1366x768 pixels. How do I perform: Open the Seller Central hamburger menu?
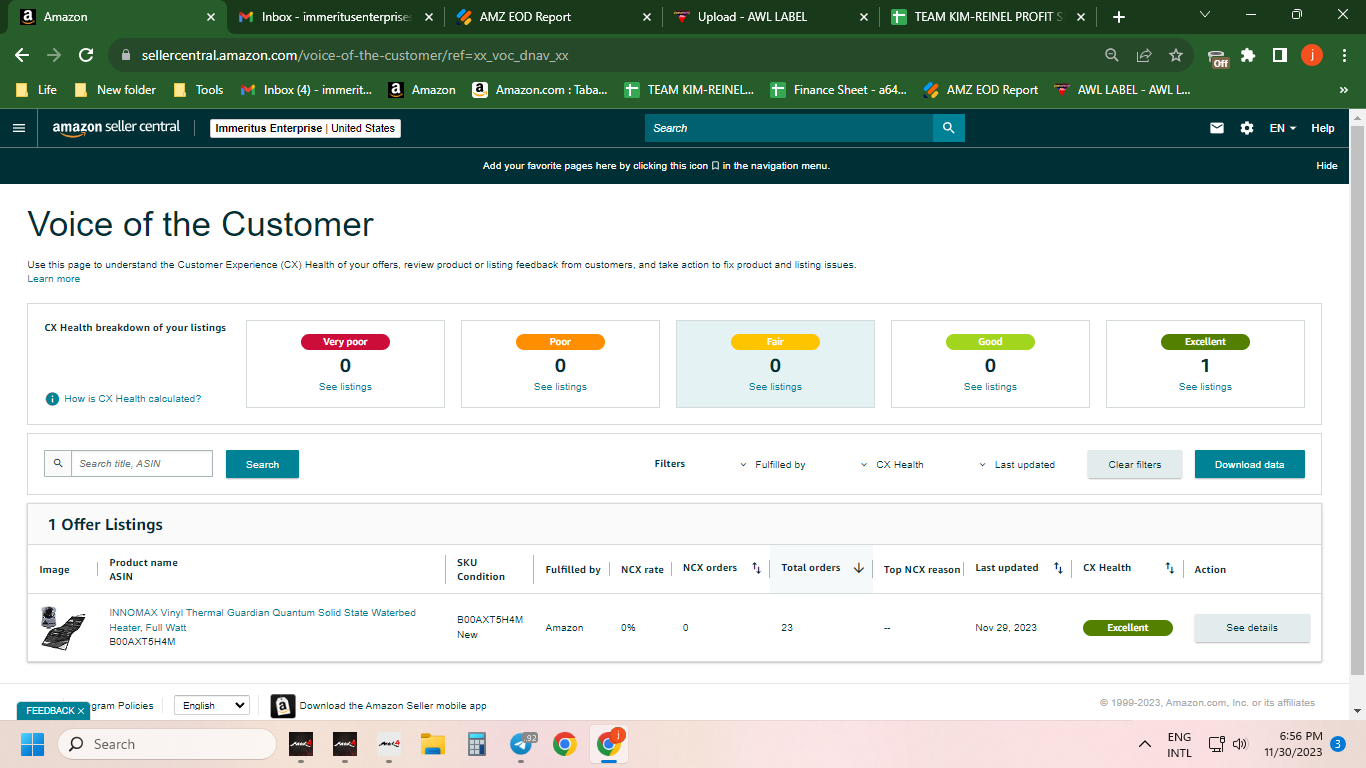click(18, 128)
